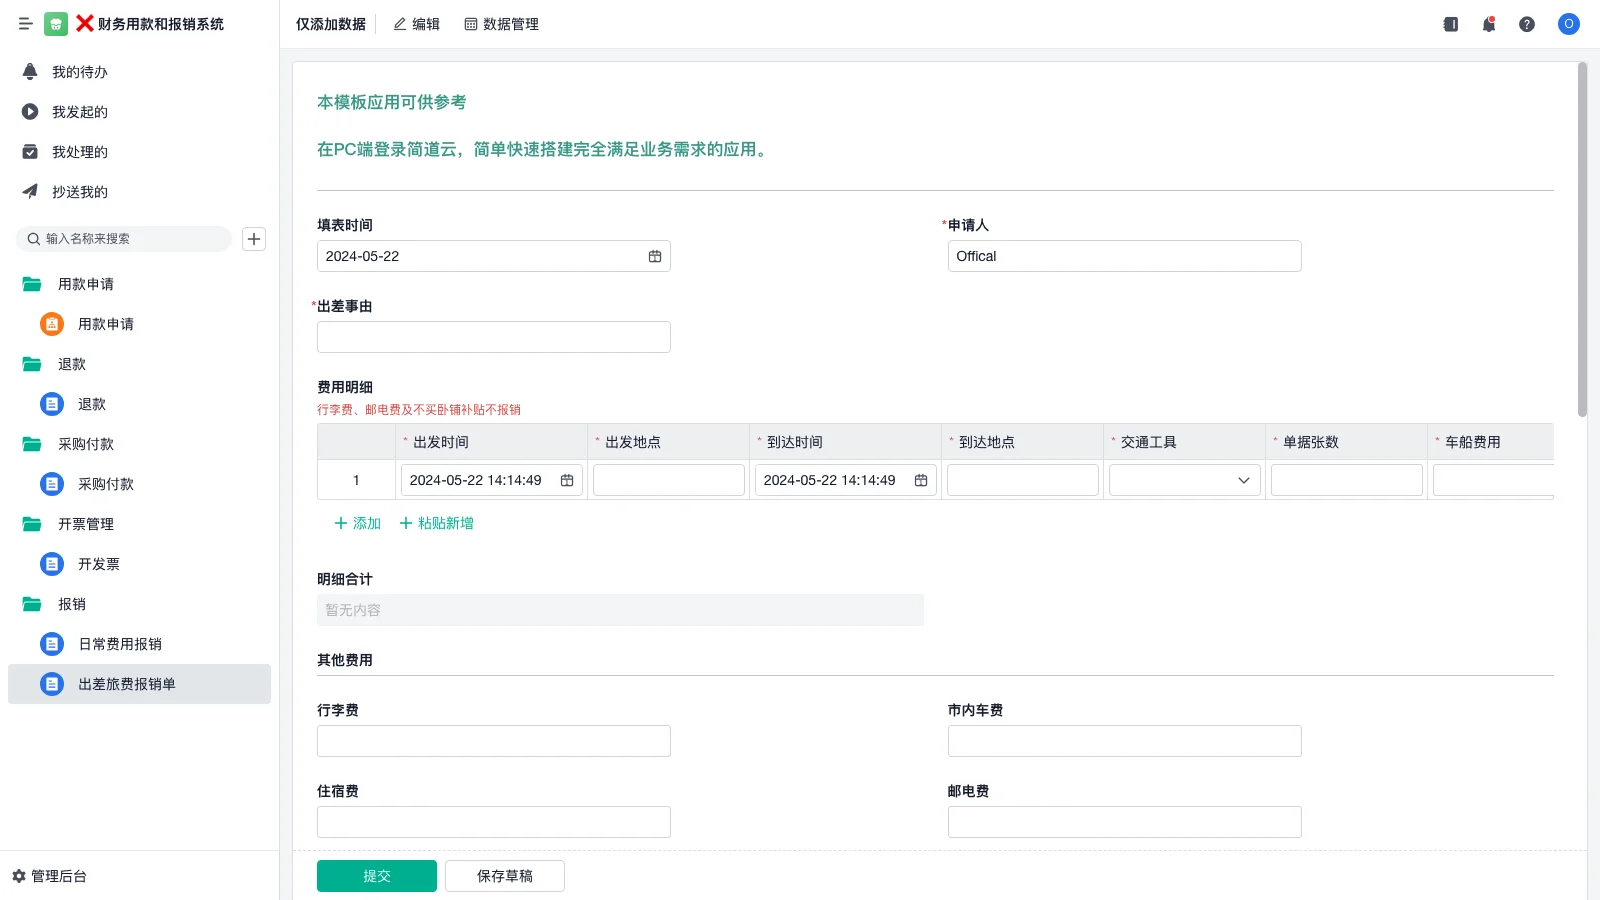Open the documentation book icon in header
The width and height of the screenshot is (1600, 900).
(x=1451, y=24)
